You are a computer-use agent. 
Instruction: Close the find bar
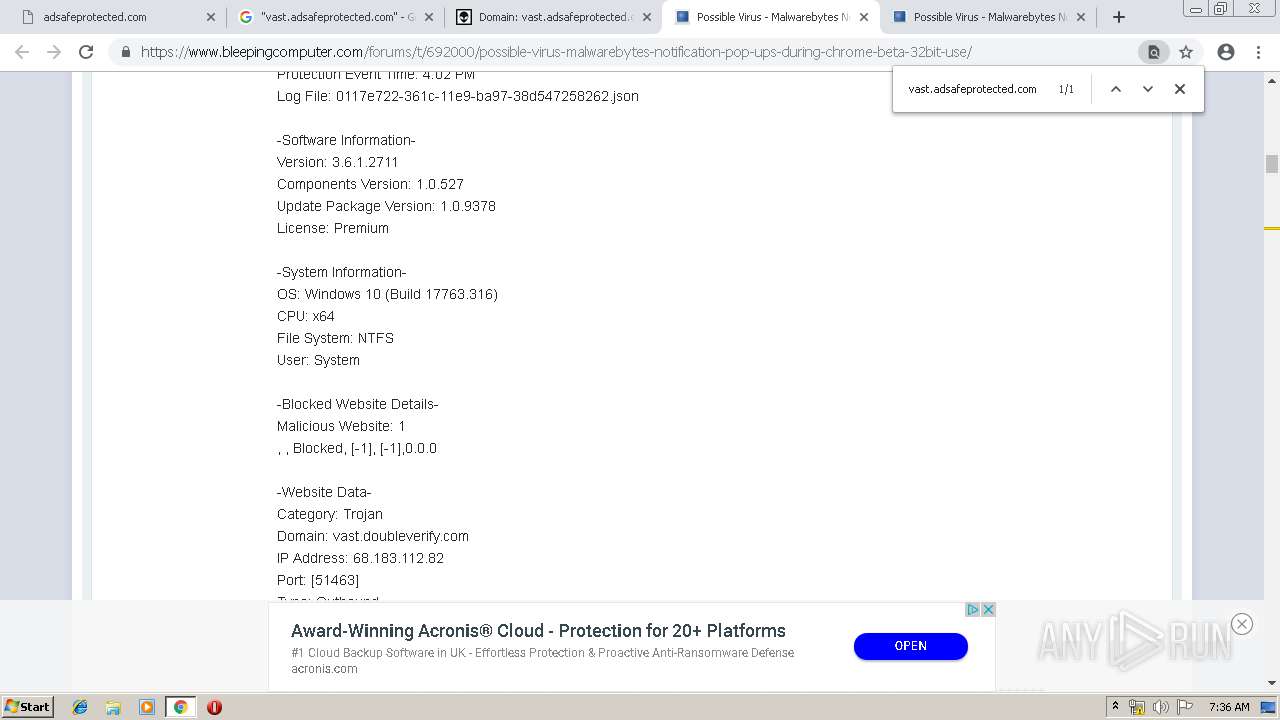point(1180,89)
